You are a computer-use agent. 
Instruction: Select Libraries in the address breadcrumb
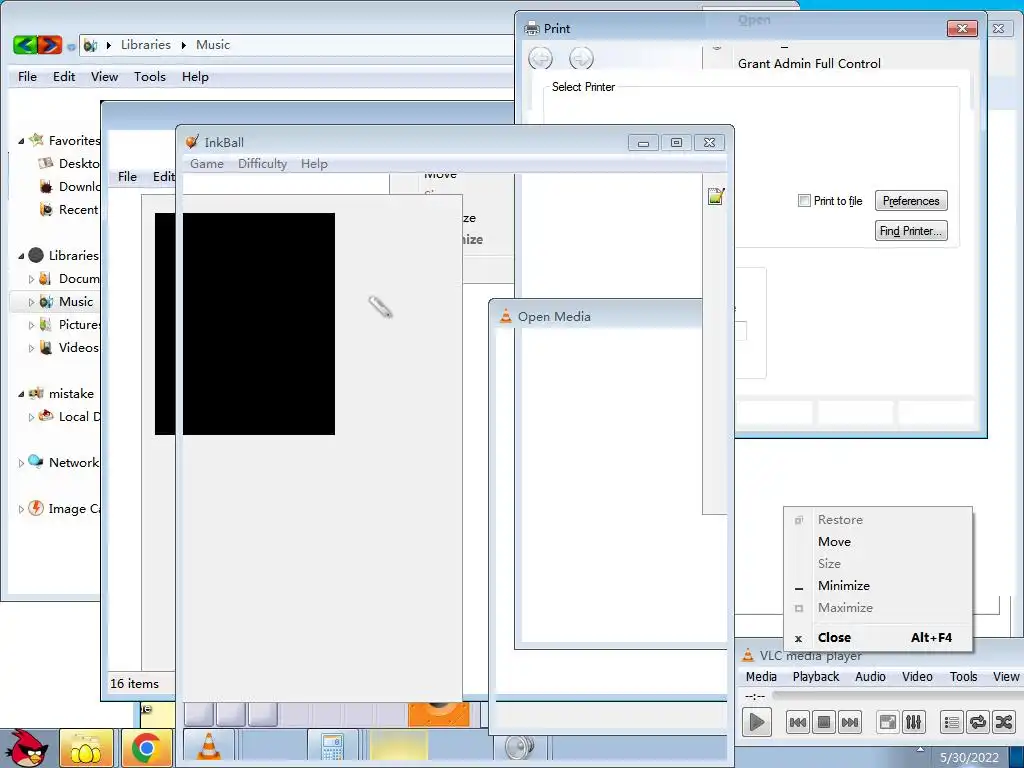click(146, 44)
